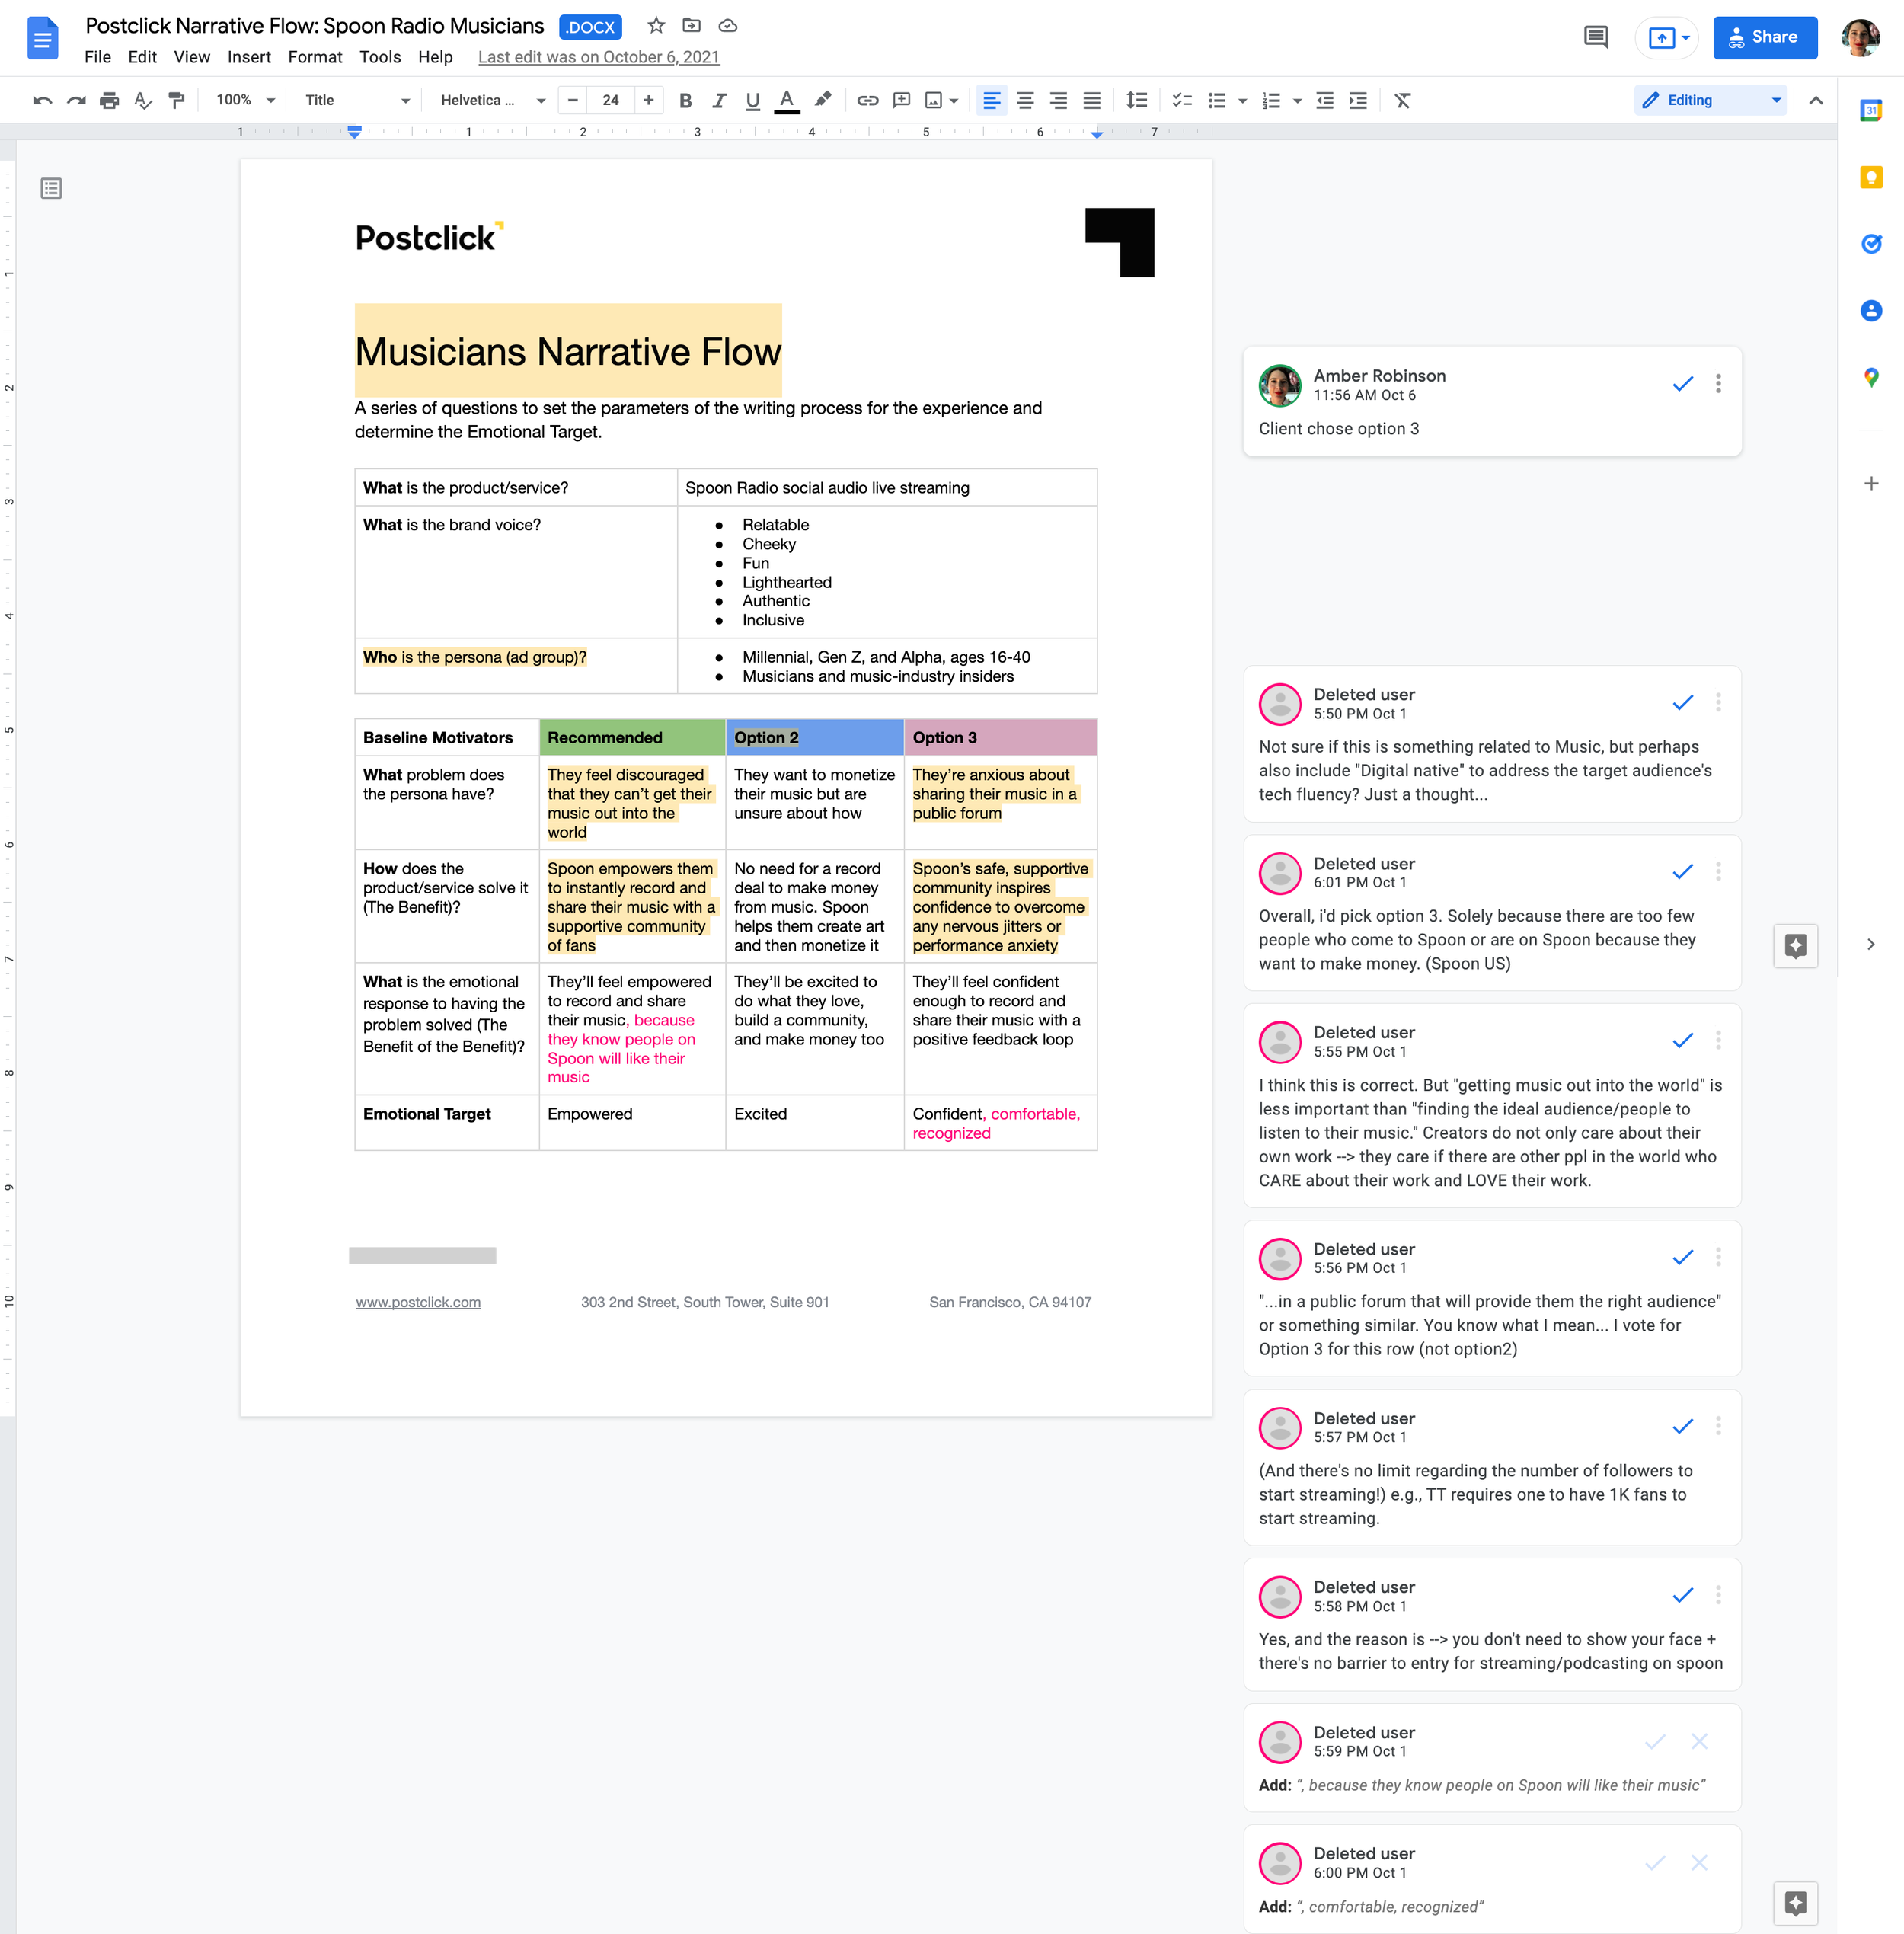1904x1934 pixels.
Task: Increase indent of the paragraph
Action: (1358, 100)
